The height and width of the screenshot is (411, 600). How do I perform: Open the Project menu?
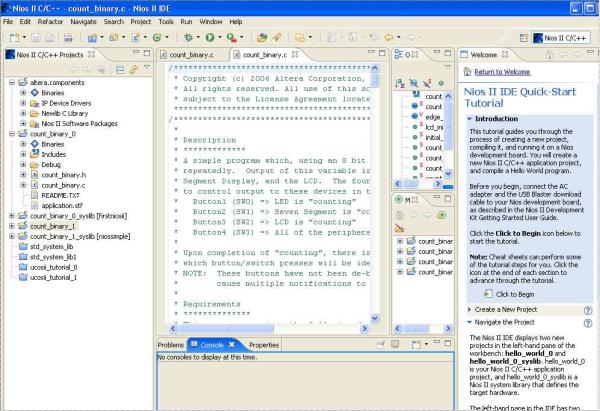[141, 22]
